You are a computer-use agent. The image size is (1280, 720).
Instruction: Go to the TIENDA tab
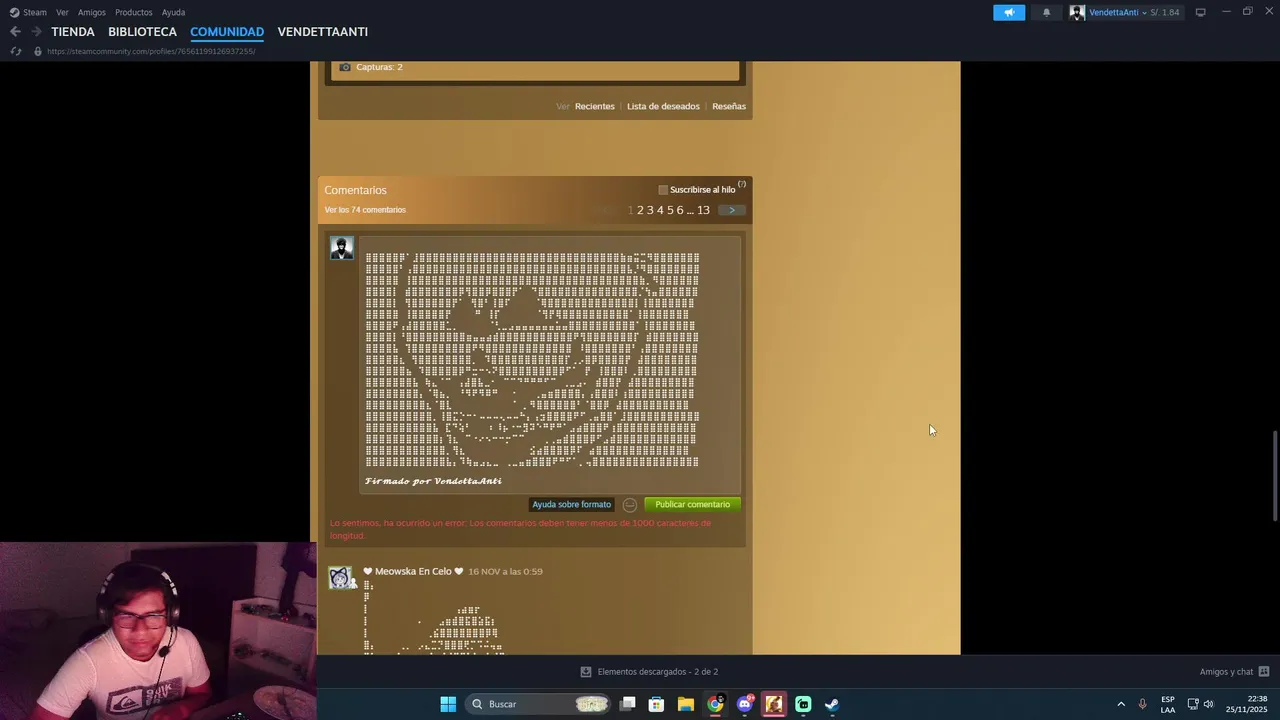pyautogui.click(x=73, y=32)
